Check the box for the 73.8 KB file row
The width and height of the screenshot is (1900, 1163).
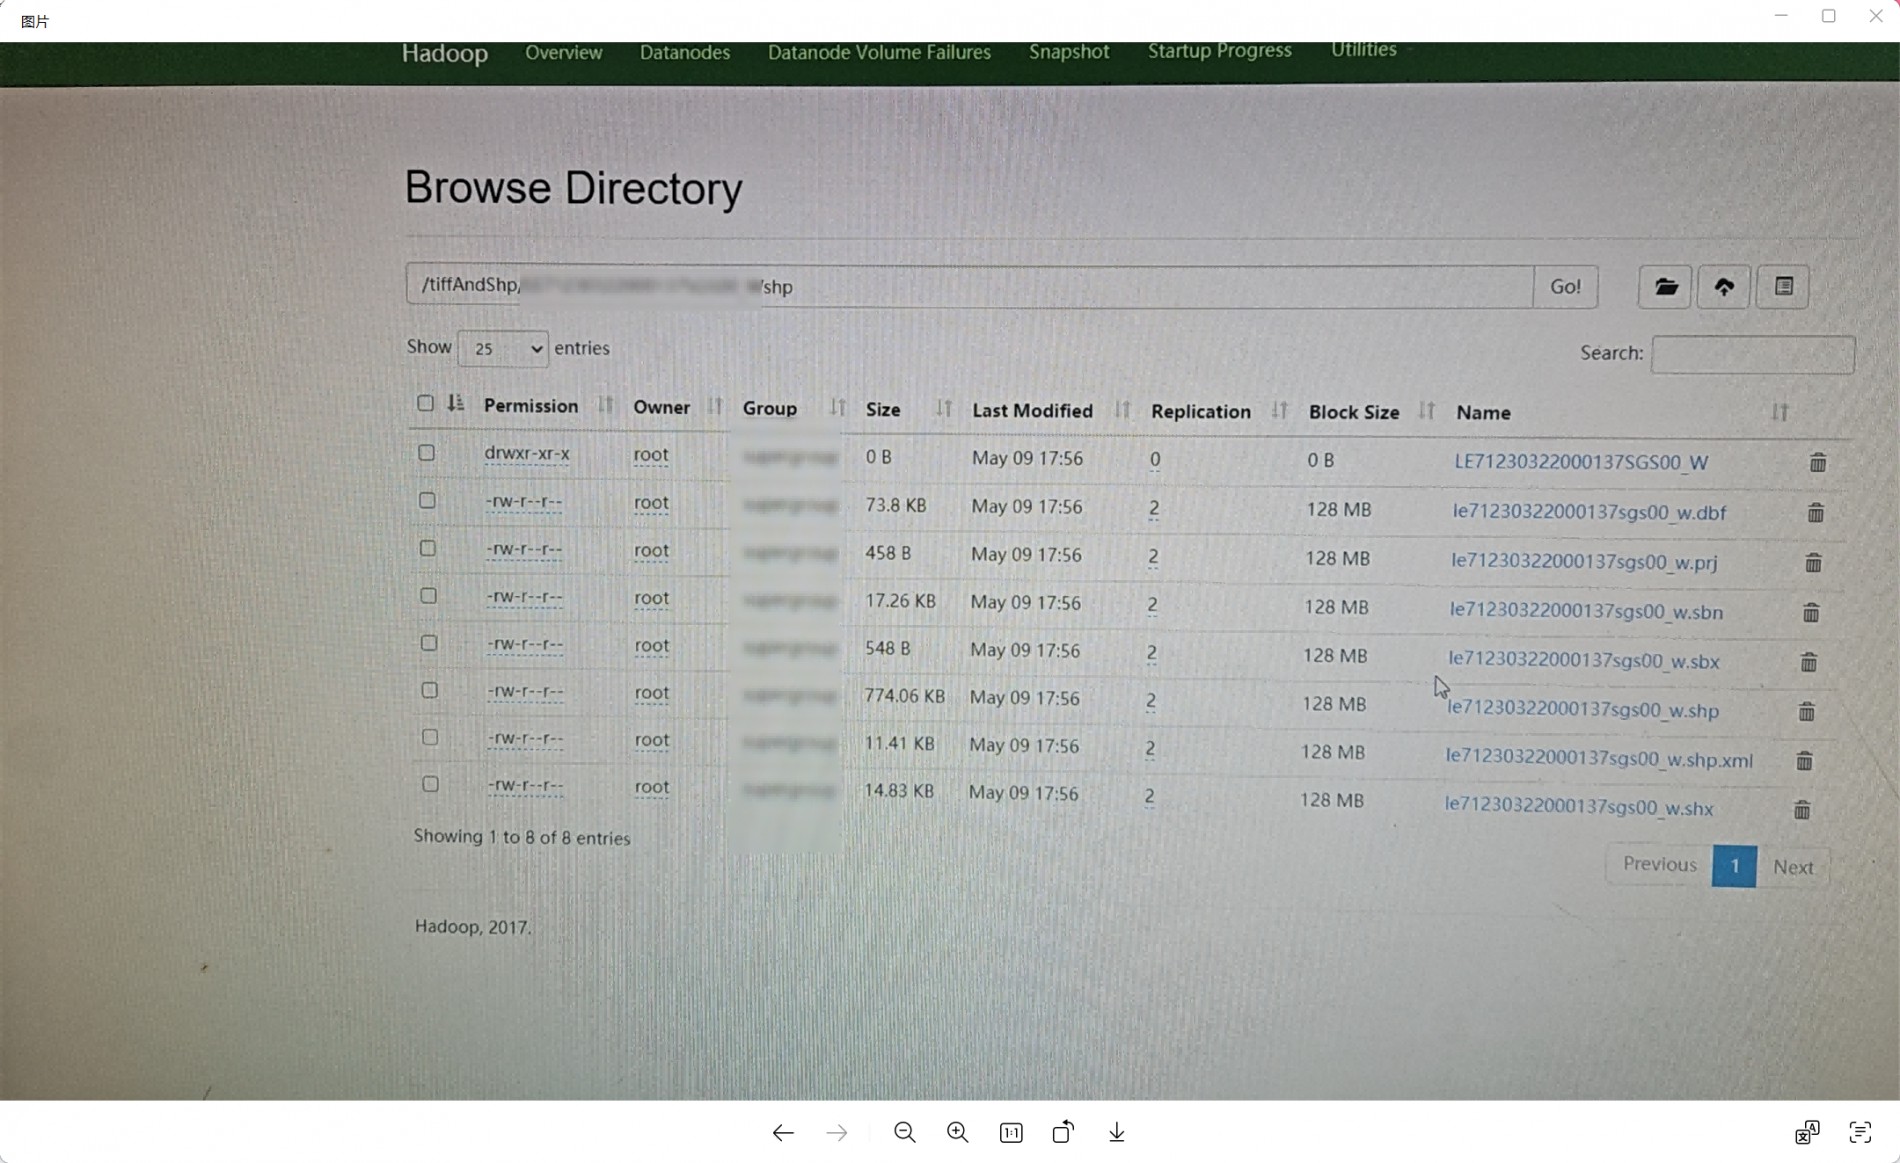tap(427, 500)
